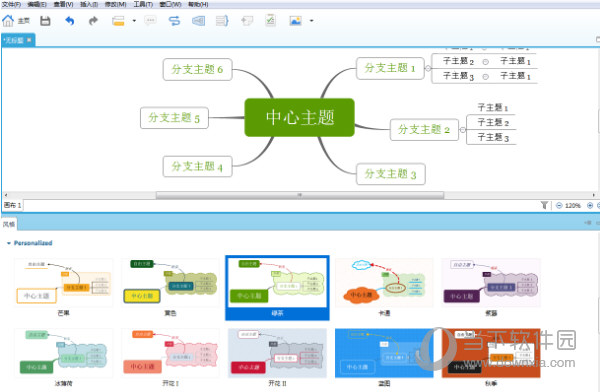
Task: Add a callout with speech bubble icon
Action: pyautogui.click(x=150, y=21)
